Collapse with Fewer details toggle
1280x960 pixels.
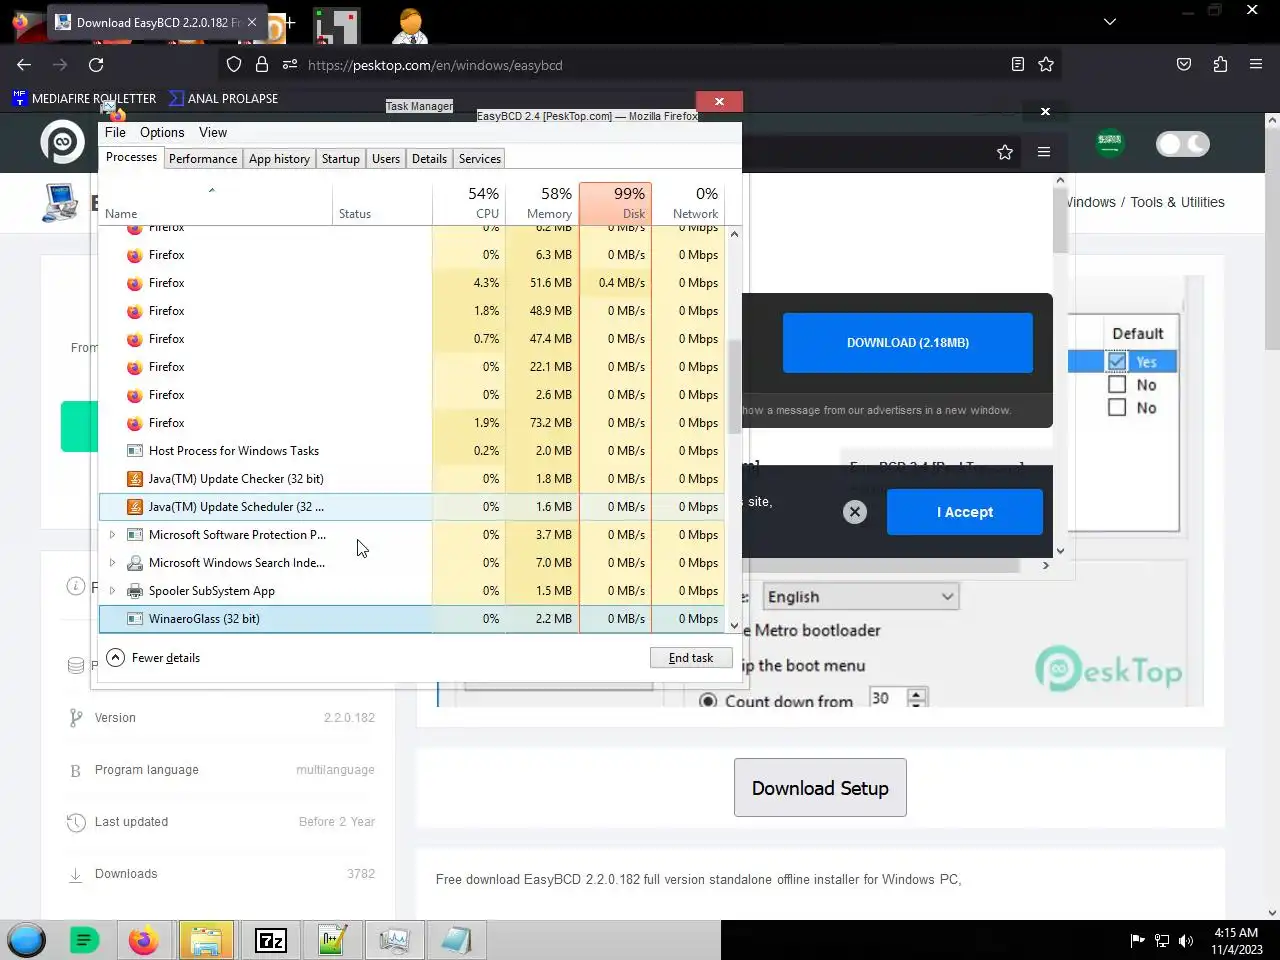(153, 658)
